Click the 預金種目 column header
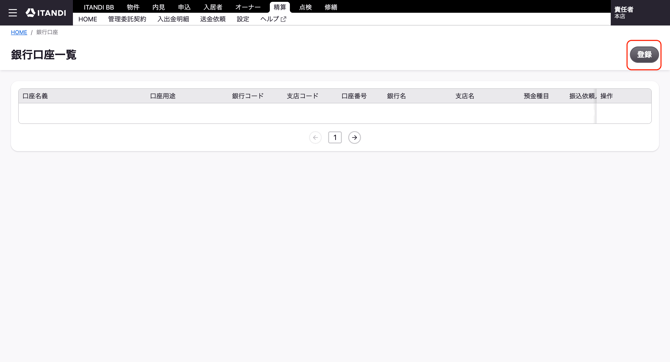Viewport: 670px width, 362px height. coord(536,96)
